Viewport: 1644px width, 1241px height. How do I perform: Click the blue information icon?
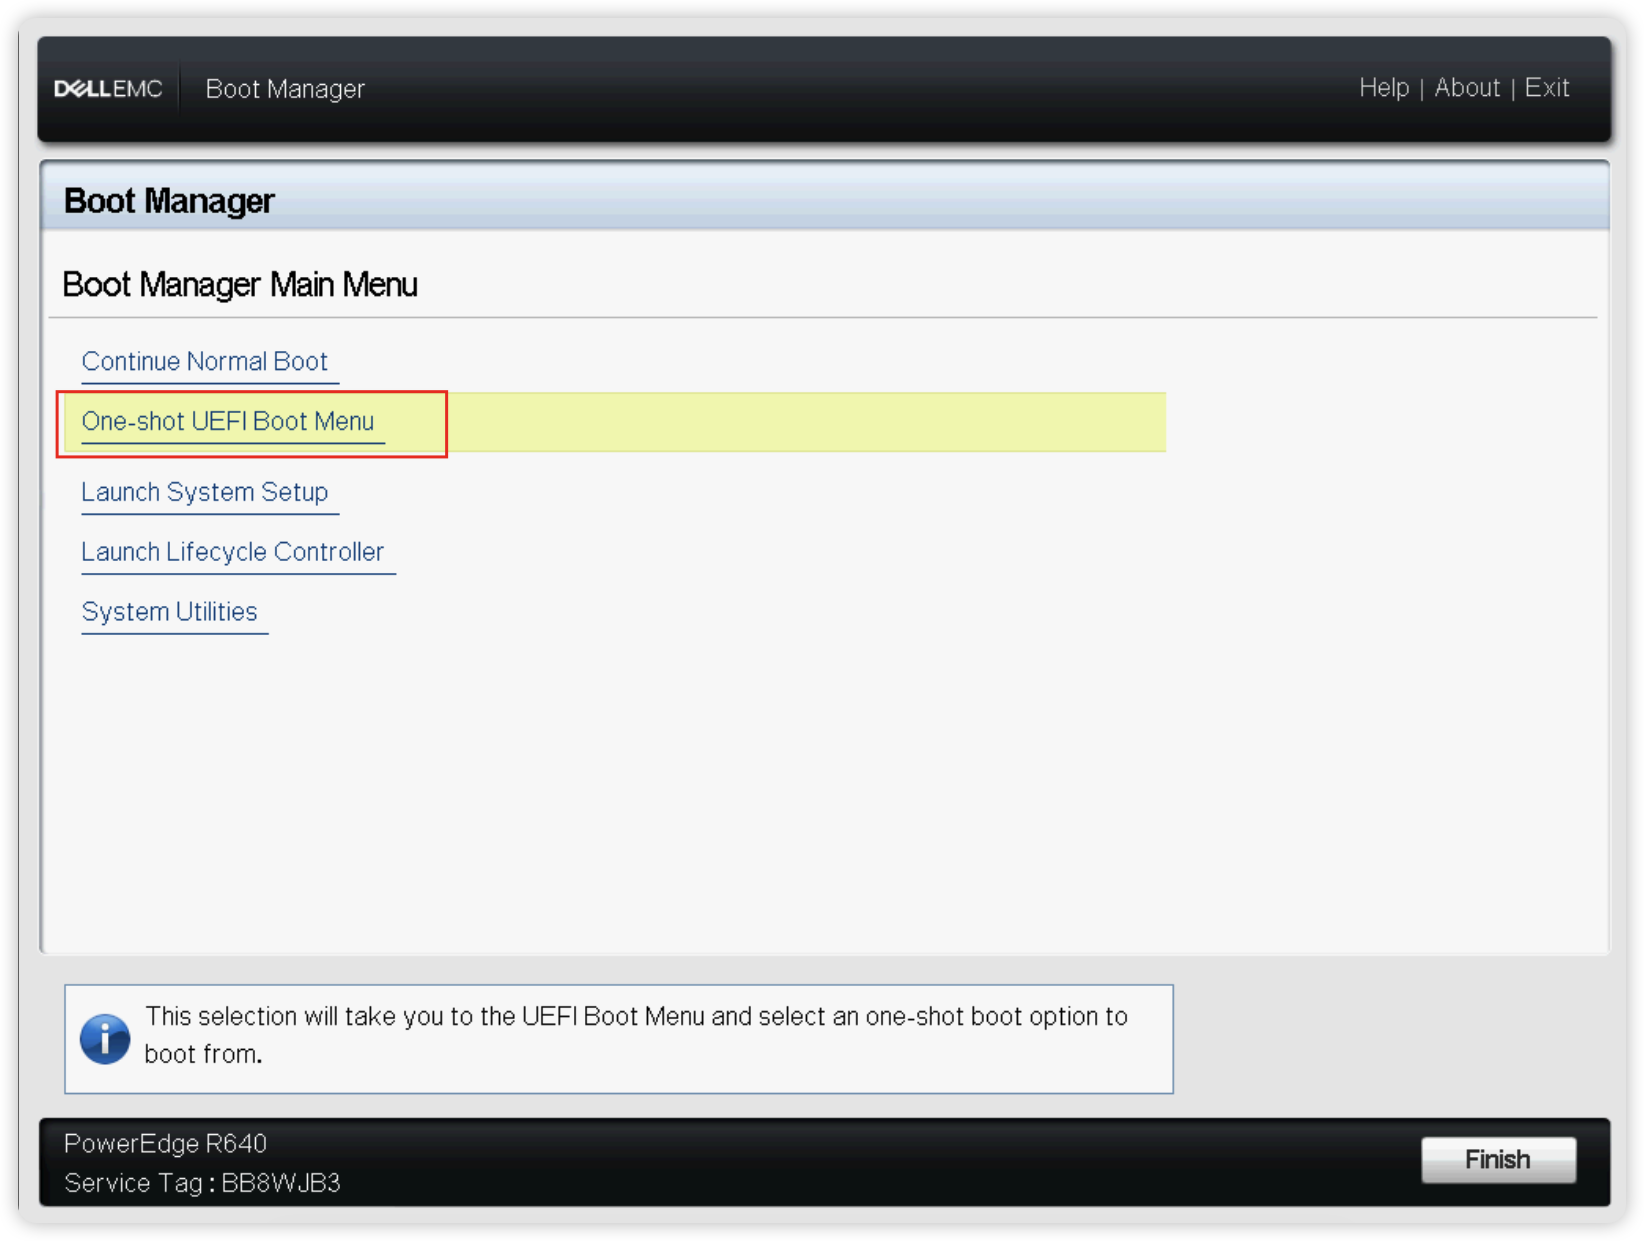tap(105, 1038)
